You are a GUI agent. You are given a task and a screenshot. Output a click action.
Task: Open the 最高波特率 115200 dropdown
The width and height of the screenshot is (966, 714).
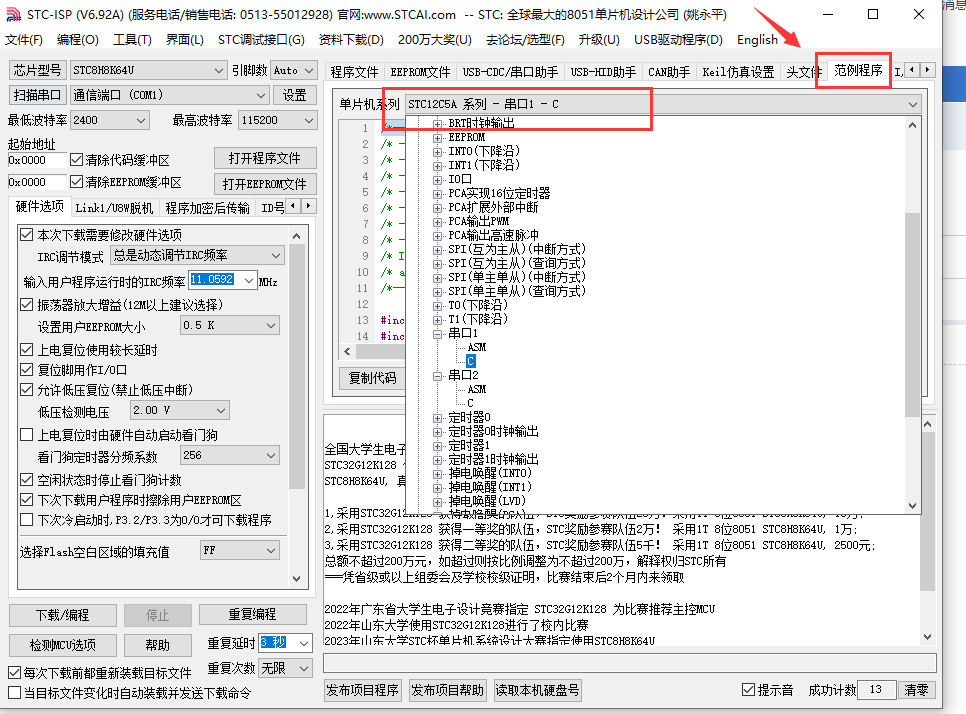tap(309, 121)
